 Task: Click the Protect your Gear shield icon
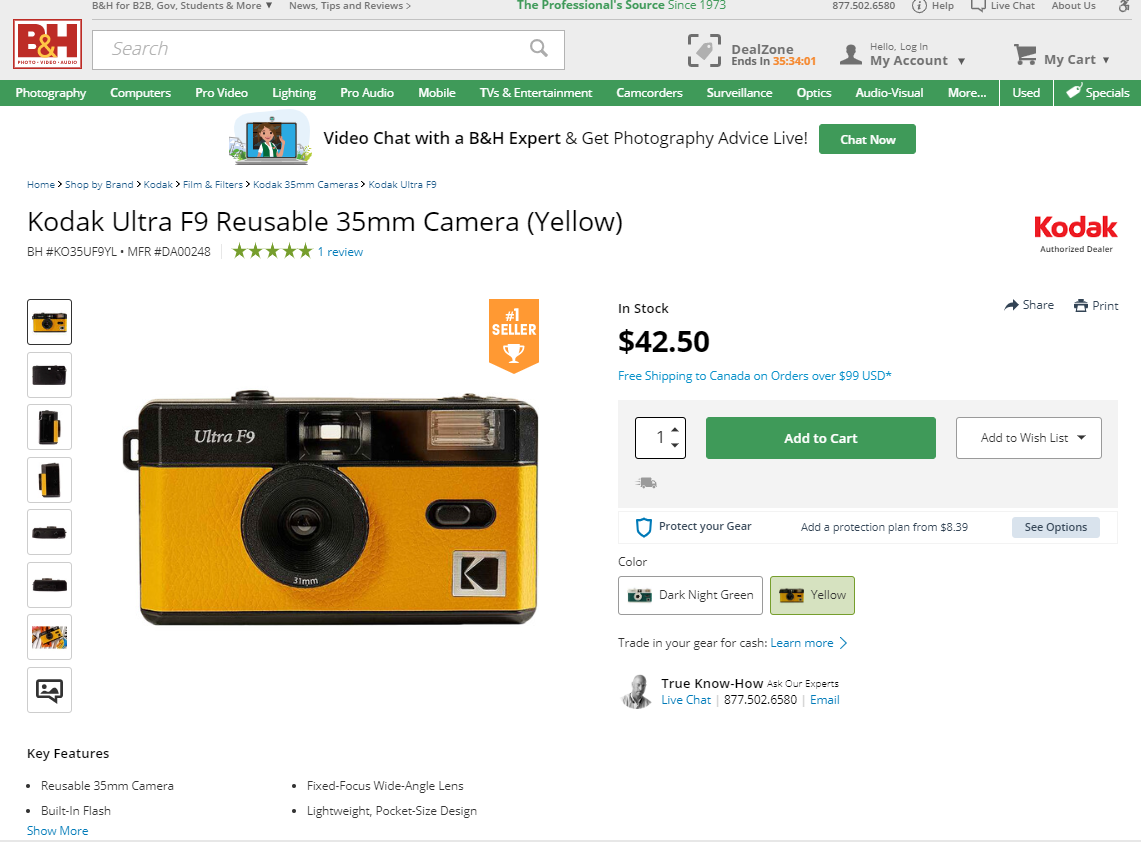(644, 527)
